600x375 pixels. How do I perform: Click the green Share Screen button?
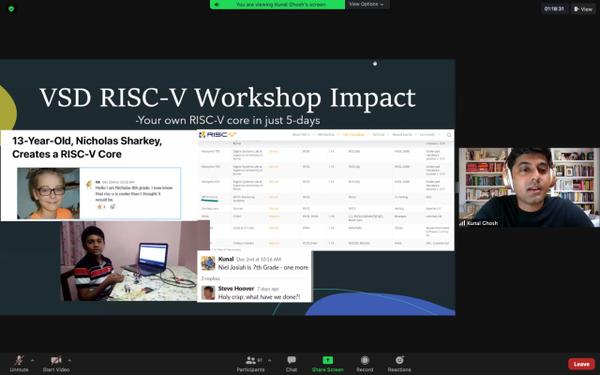coord(328,363)
